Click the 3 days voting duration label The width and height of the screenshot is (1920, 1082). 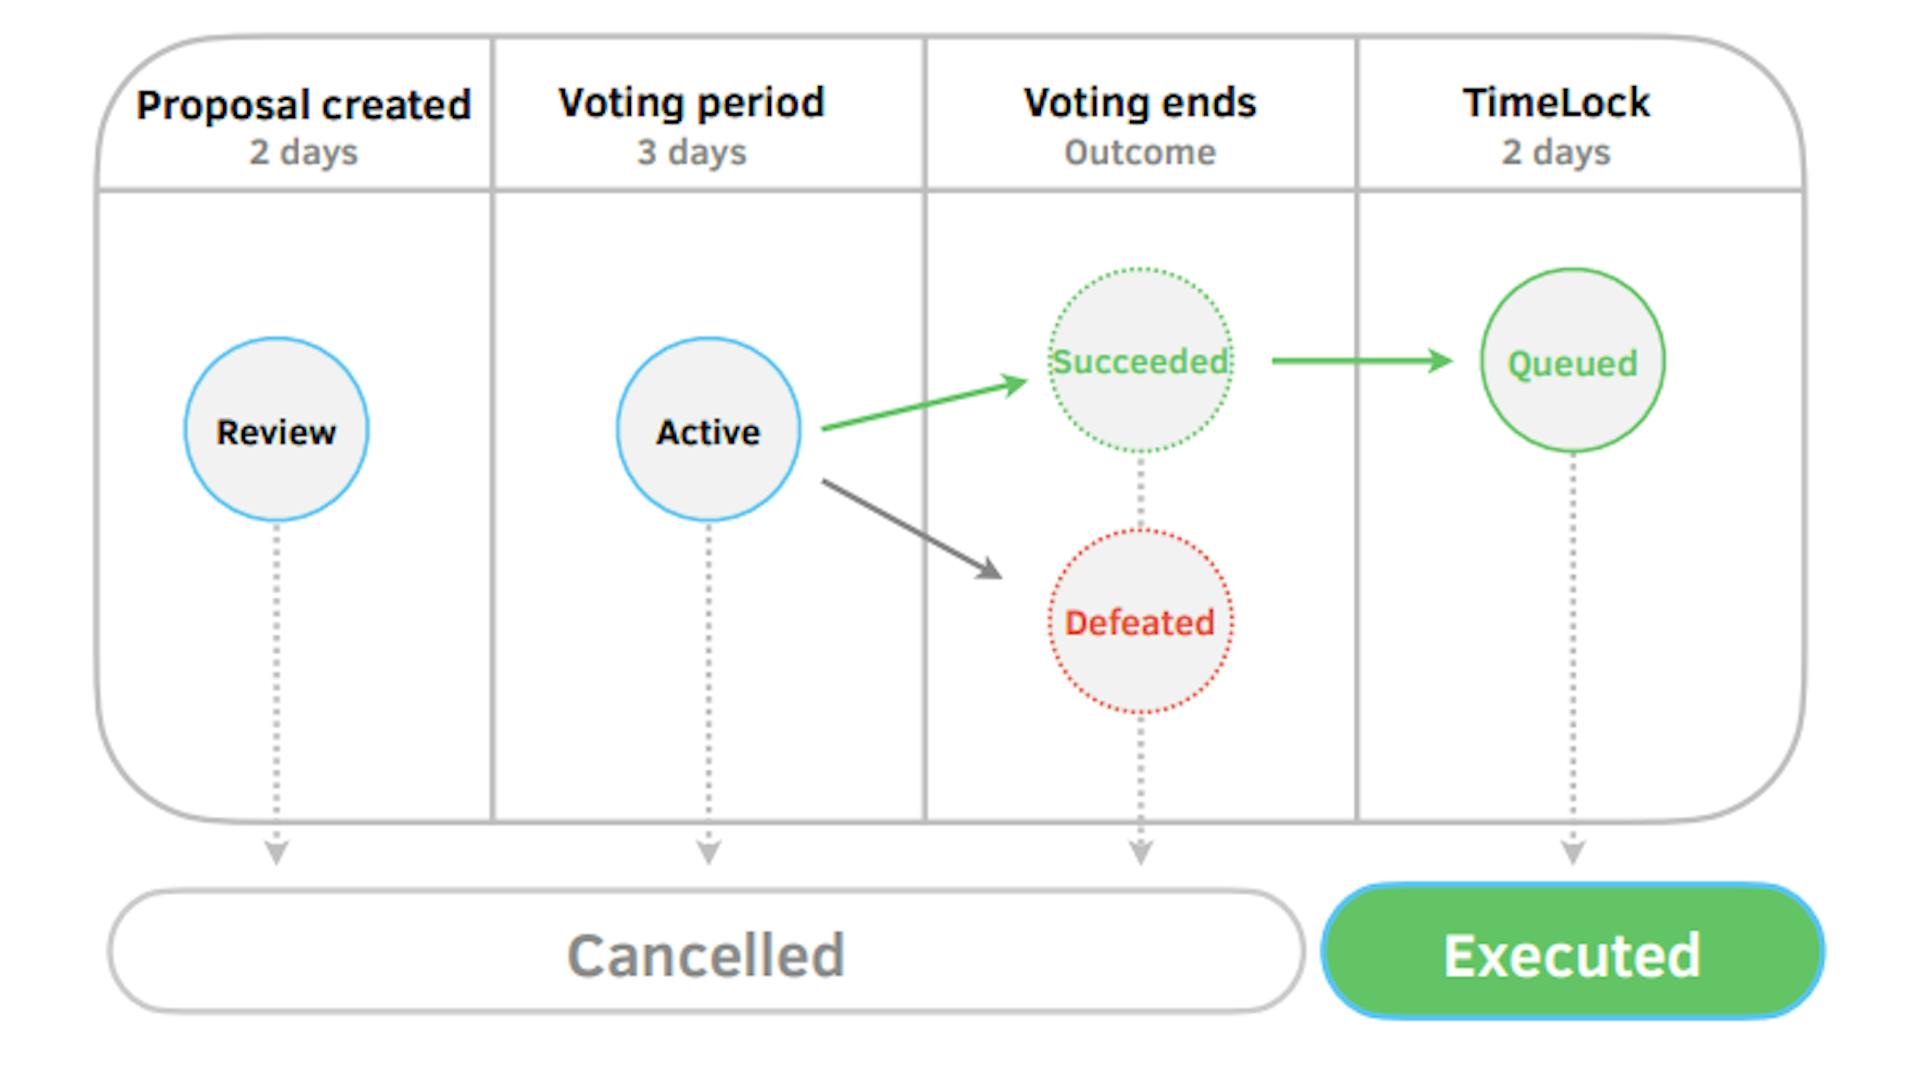691,152
